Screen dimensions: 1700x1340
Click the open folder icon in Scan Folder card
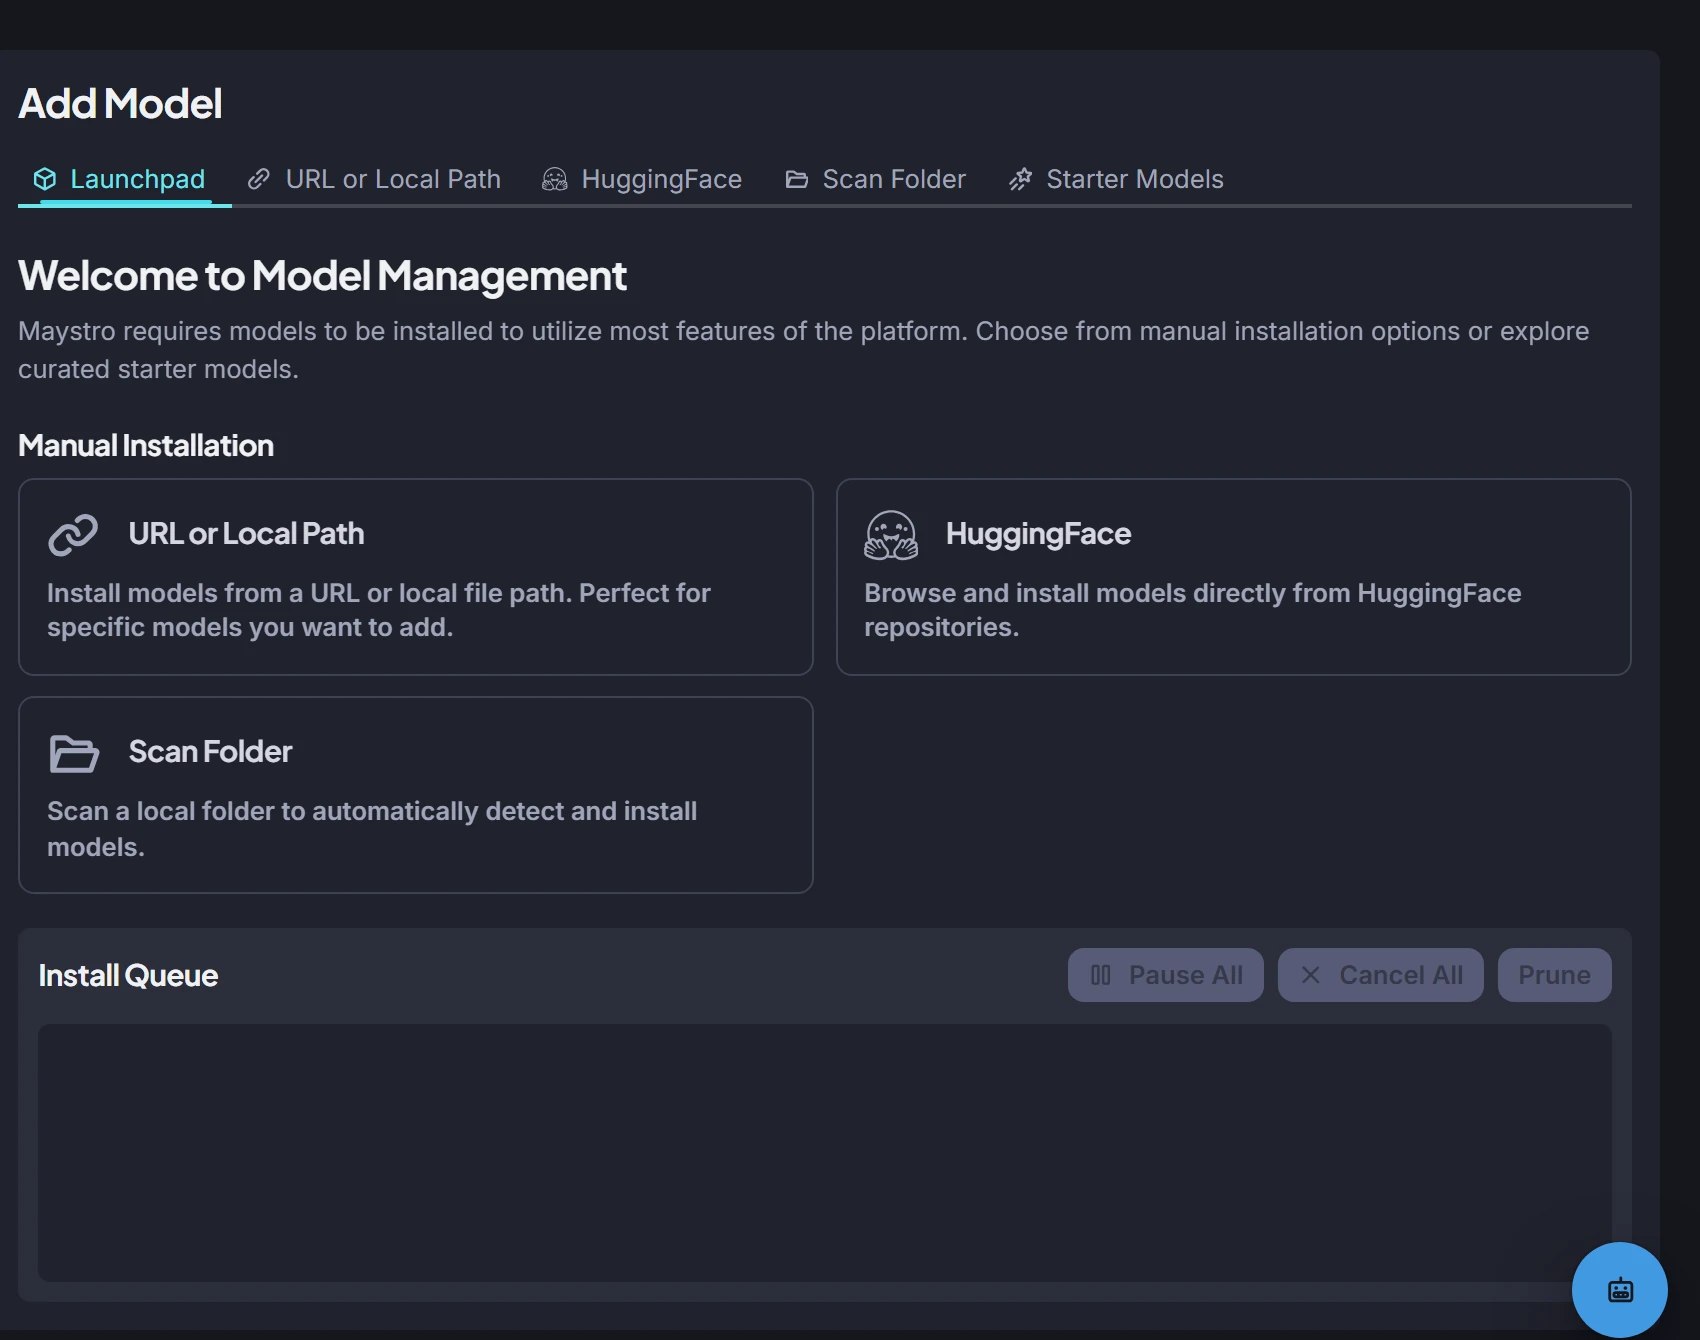(x=74, y=753)
